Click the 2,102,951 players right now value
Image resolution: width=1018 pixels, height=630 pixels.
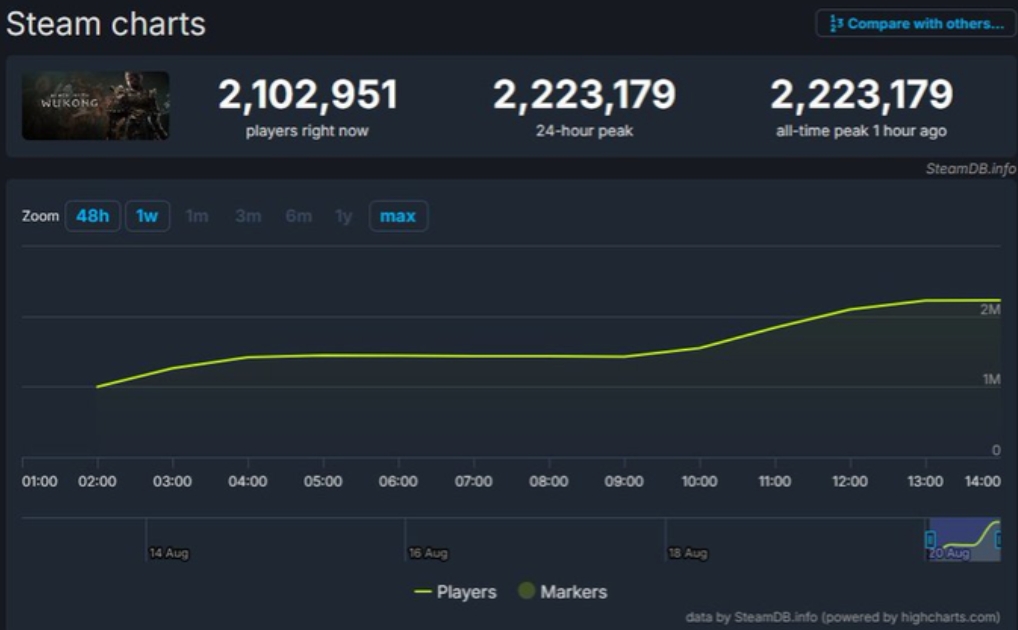pyautogui.click(x=308, y=95)
